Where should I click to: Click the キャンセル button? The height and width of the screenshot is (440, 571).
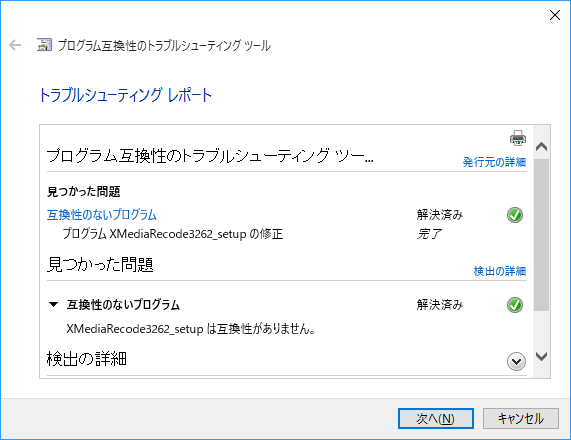520,419
